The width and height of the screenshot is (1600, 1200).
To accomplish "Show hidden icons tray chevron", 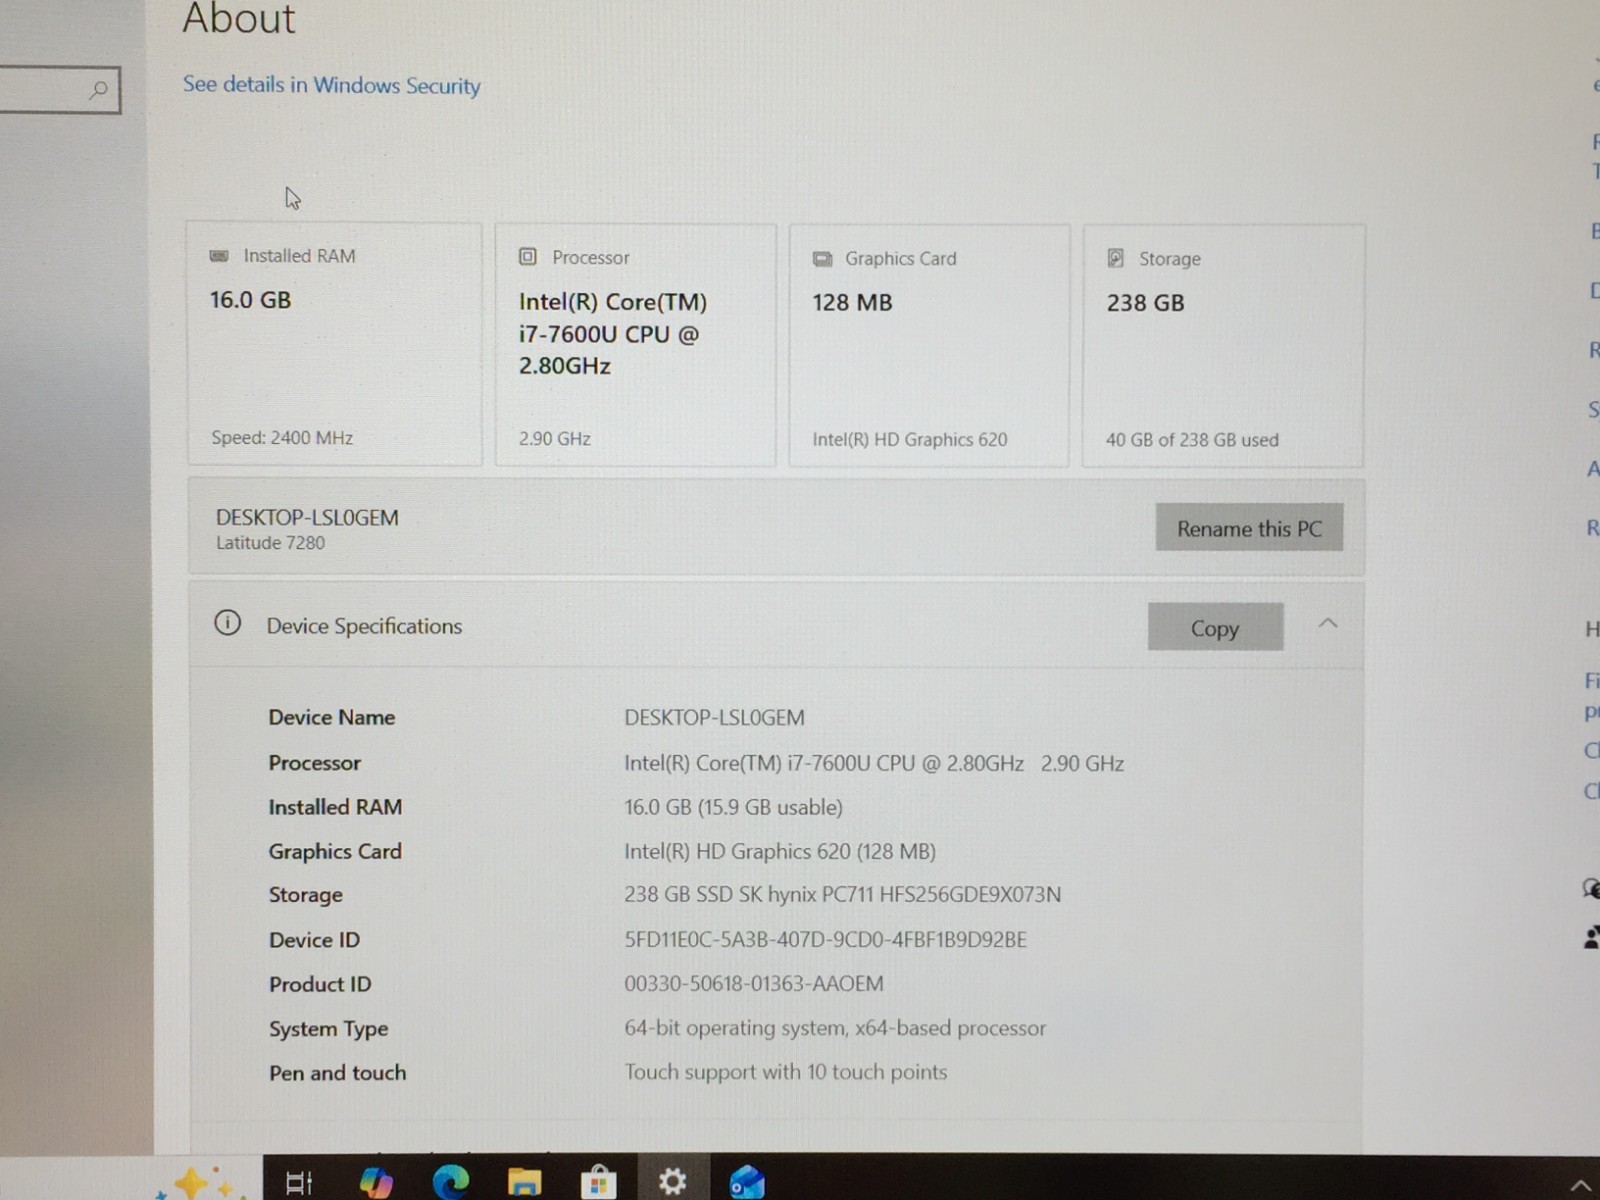I will tap(1581, 1185).
